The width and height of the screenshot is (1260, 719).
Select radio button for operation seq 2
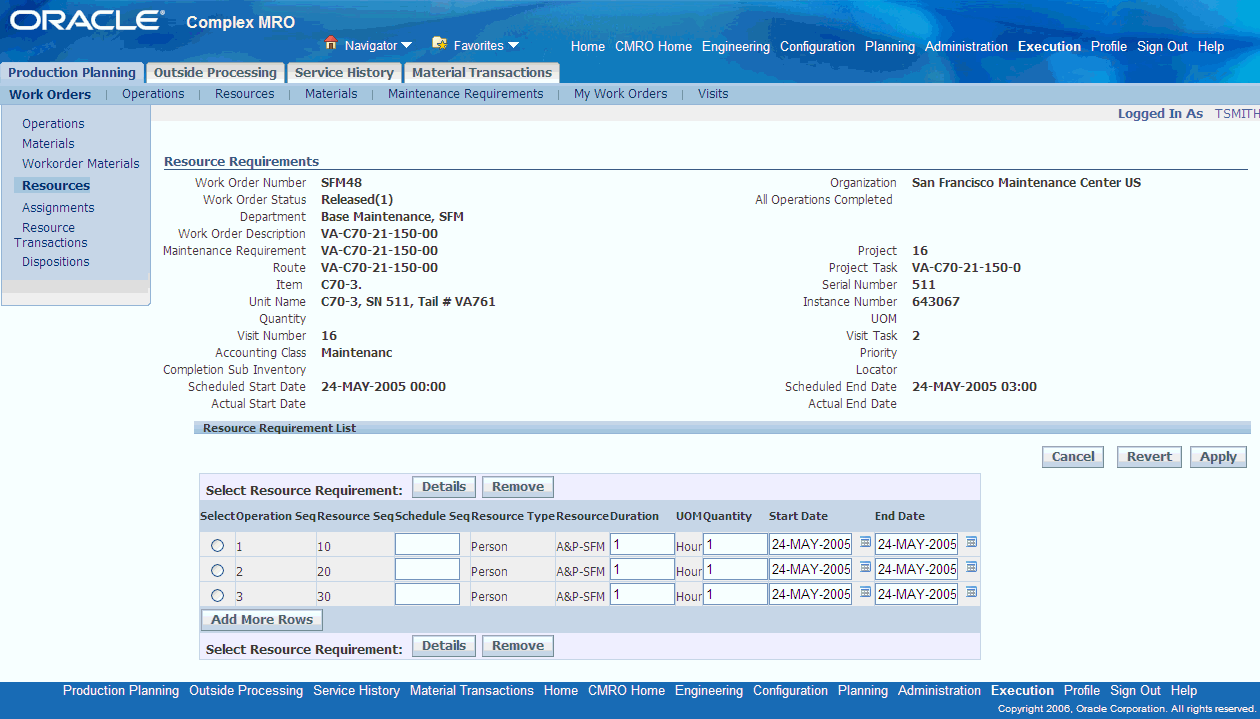coord(218,570)
